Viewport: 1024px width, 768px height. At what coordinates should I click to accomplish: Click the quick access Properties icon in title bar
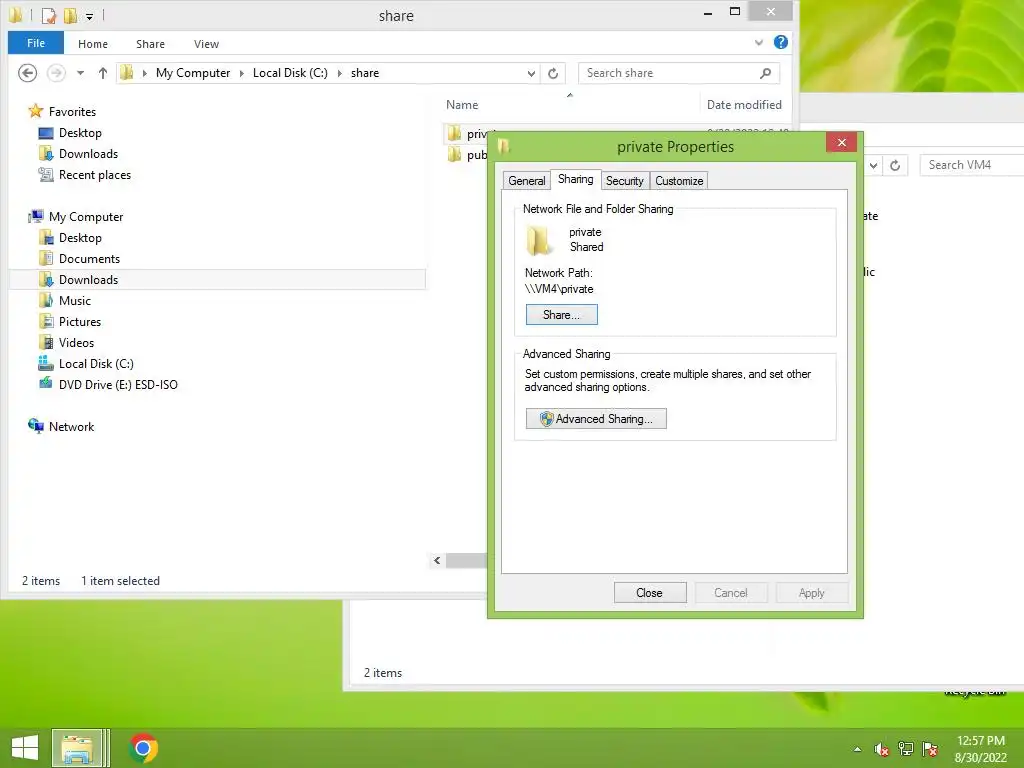[x=49, y=15]
